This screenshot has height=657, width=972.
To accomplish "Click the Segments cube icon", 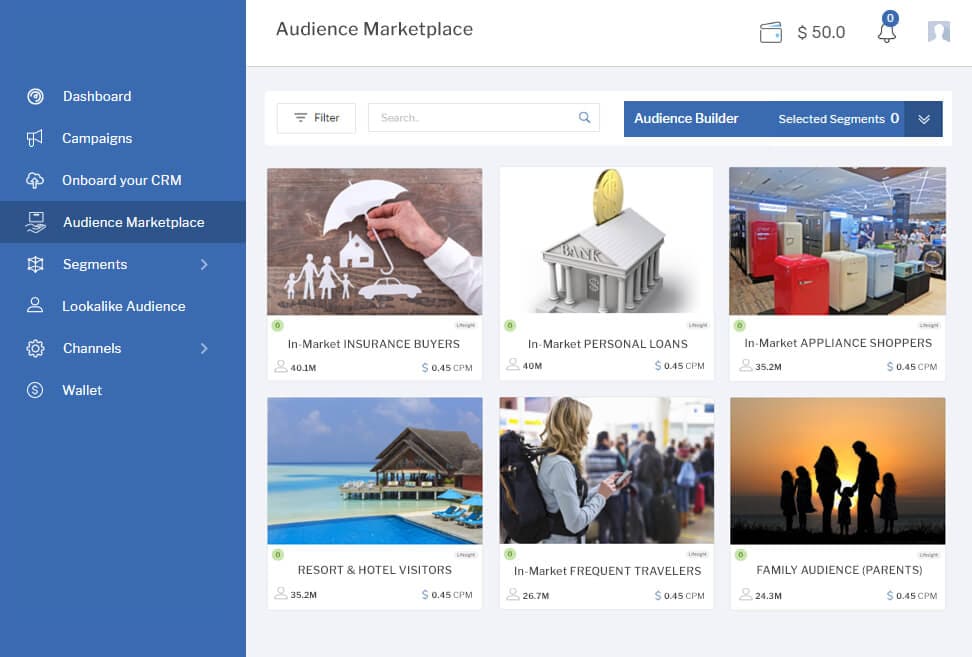I will pos(35,264).
